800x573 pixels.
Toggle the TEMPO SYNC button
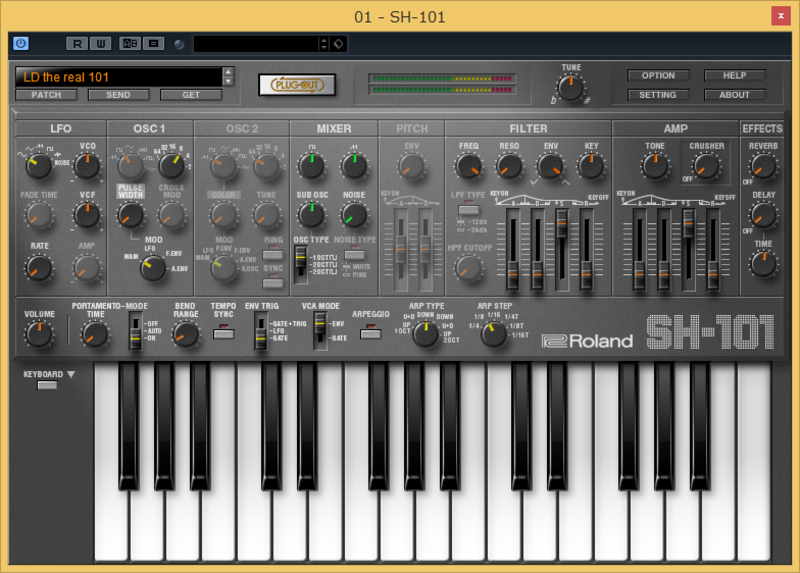[223, 334]
